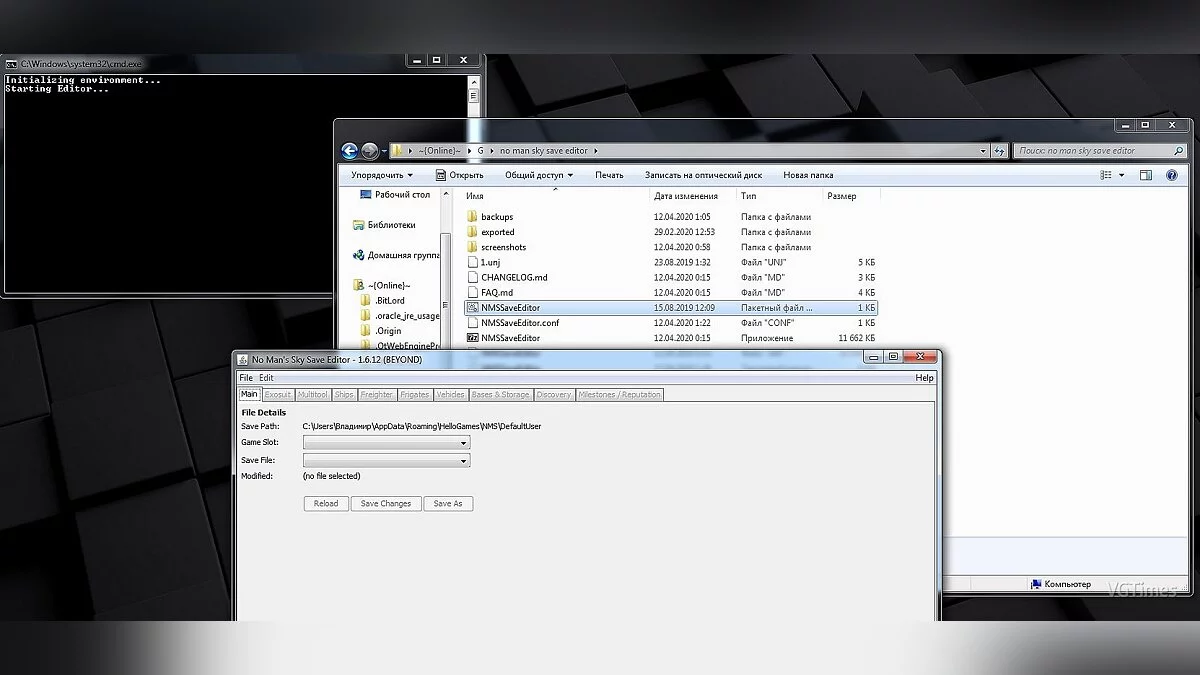Select .BitLord folder in navigation tree
1200x675 pixels.
(389, 300)
